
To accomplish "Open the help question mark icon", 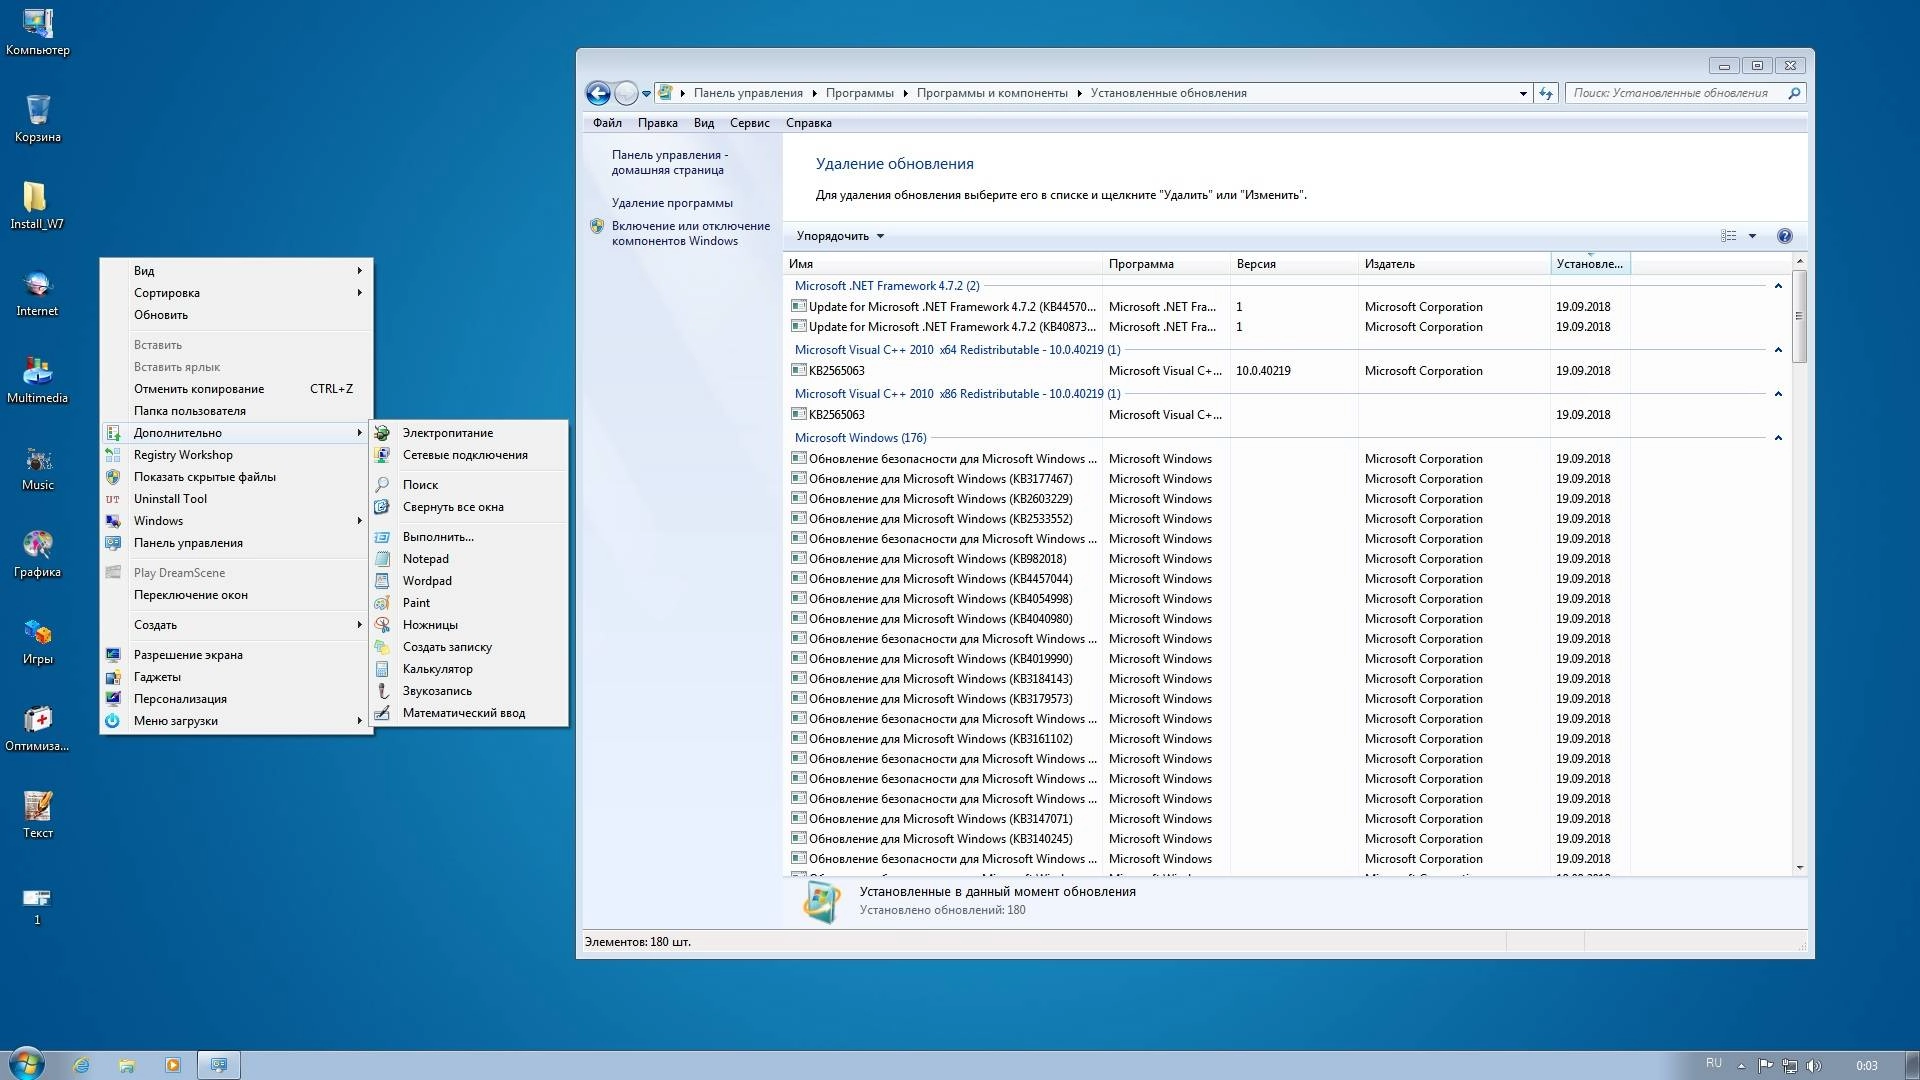I will (1784, 236).
